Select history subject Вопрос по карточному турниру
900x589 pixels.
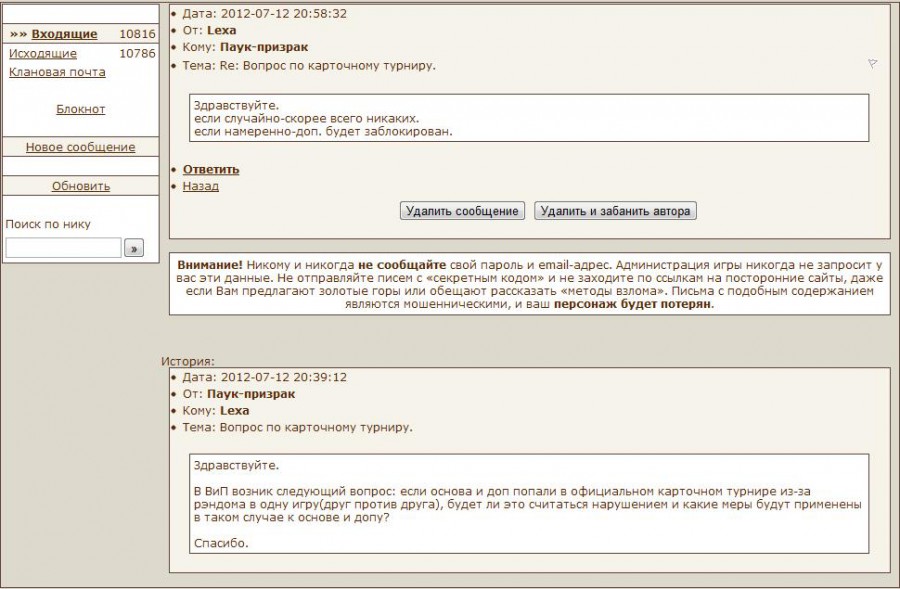pyautogui.click(x=316, y=427)
